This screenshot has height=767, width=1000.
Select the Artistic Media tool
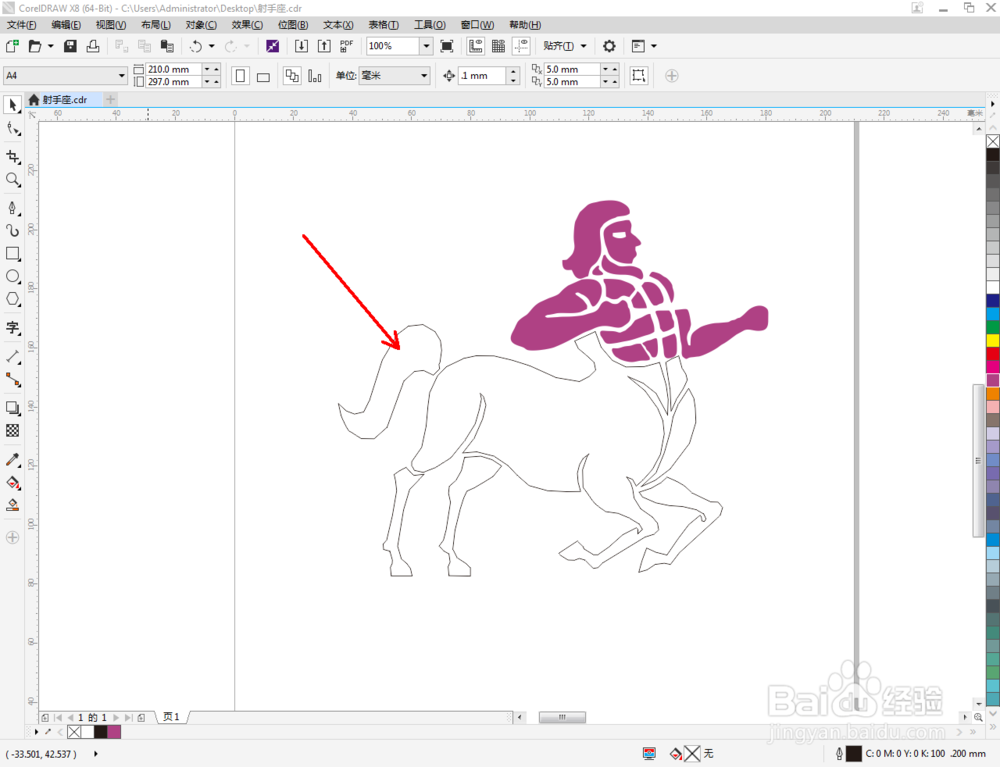12,231
